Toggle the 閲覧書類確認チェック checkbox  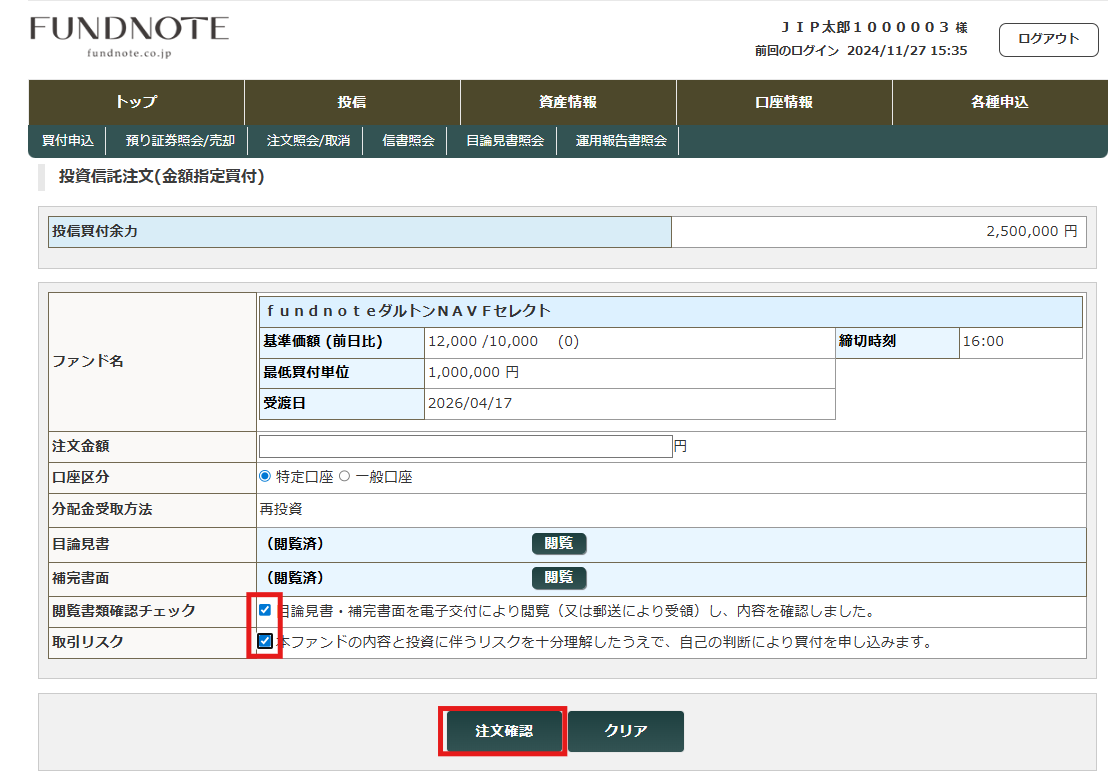(x=265, y=610)
